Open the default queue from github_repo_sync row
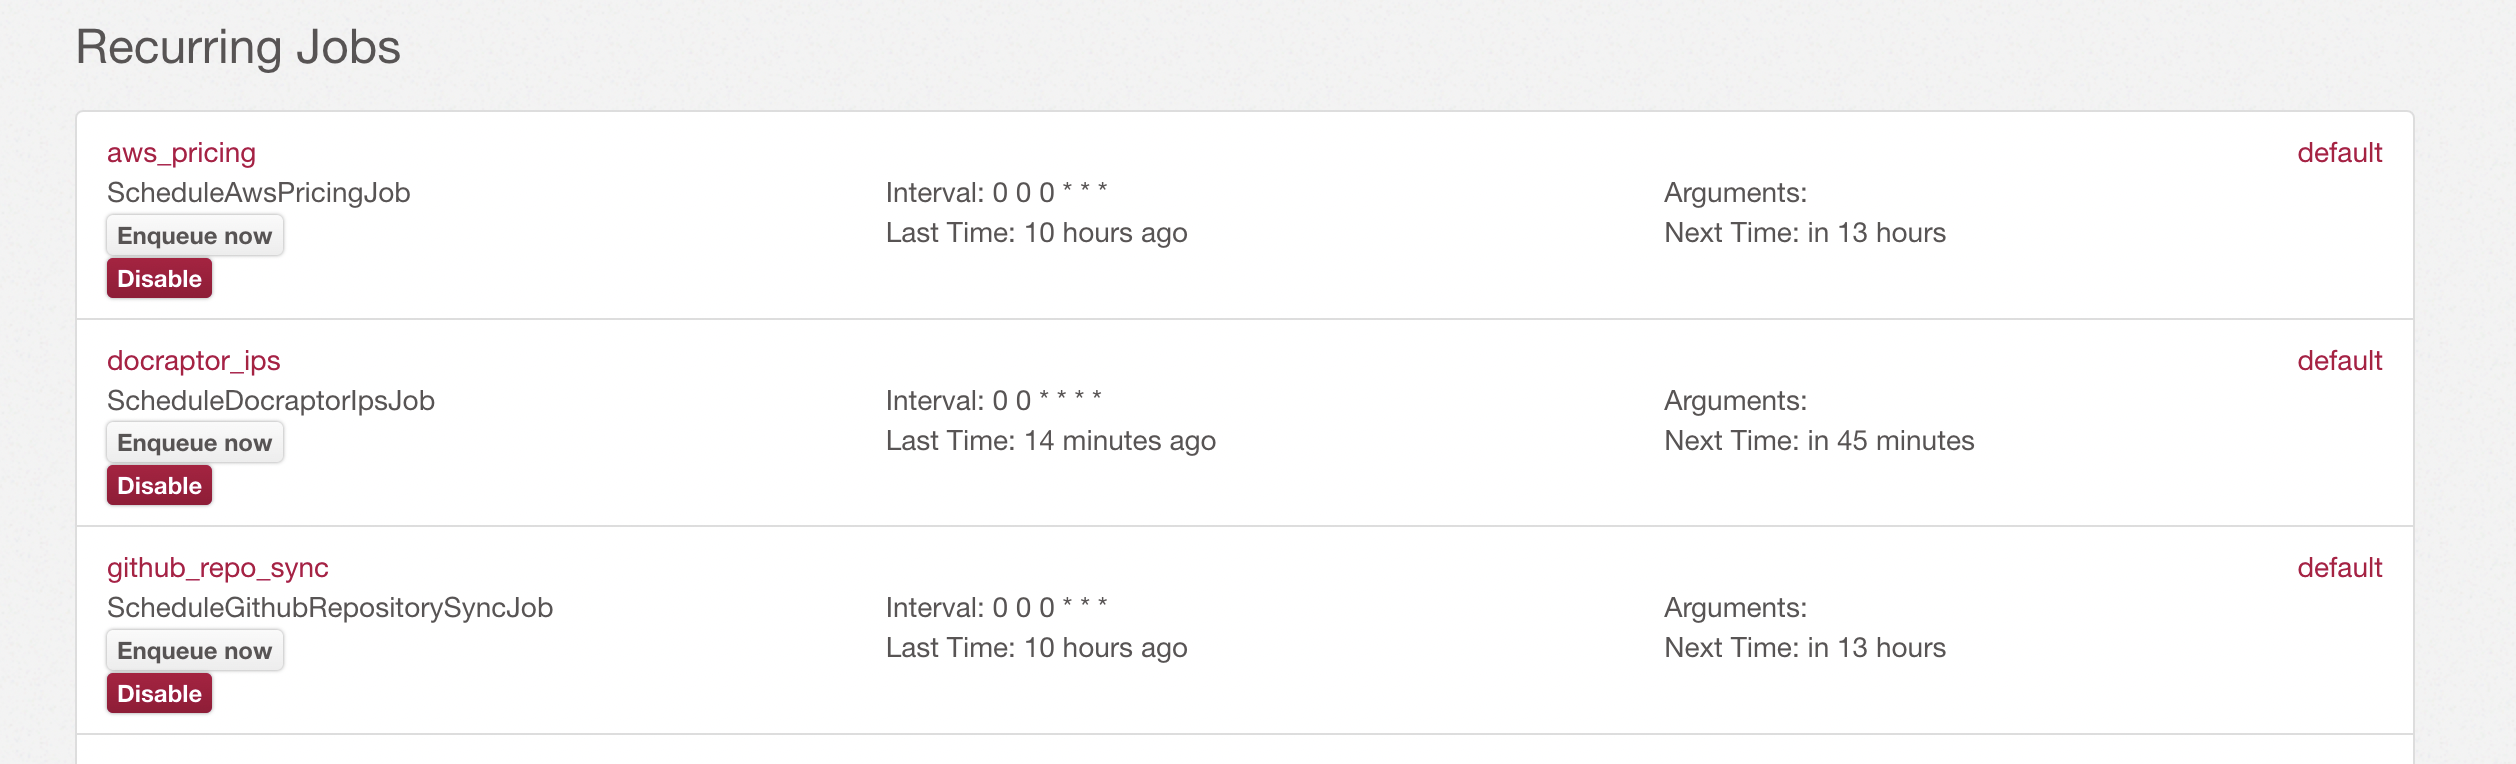This screenshot has width=2516, height=764. [x=2339, y=568]
